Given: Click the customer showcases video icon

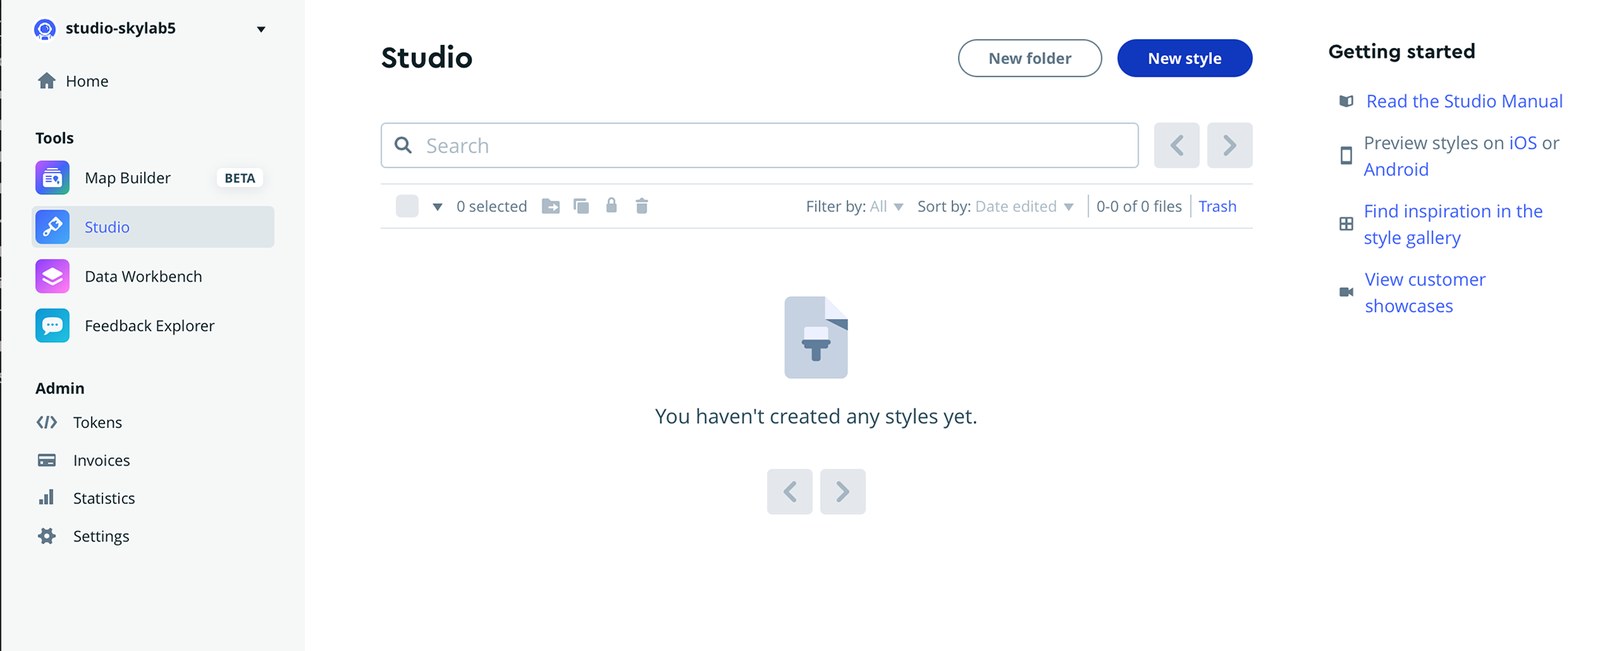Looking at the screenshot, I should click(1346, 292).
